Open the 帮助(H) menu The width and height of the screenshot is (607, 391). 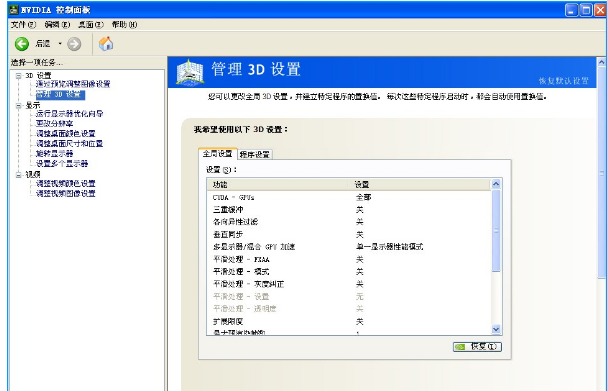pos(124,25)
